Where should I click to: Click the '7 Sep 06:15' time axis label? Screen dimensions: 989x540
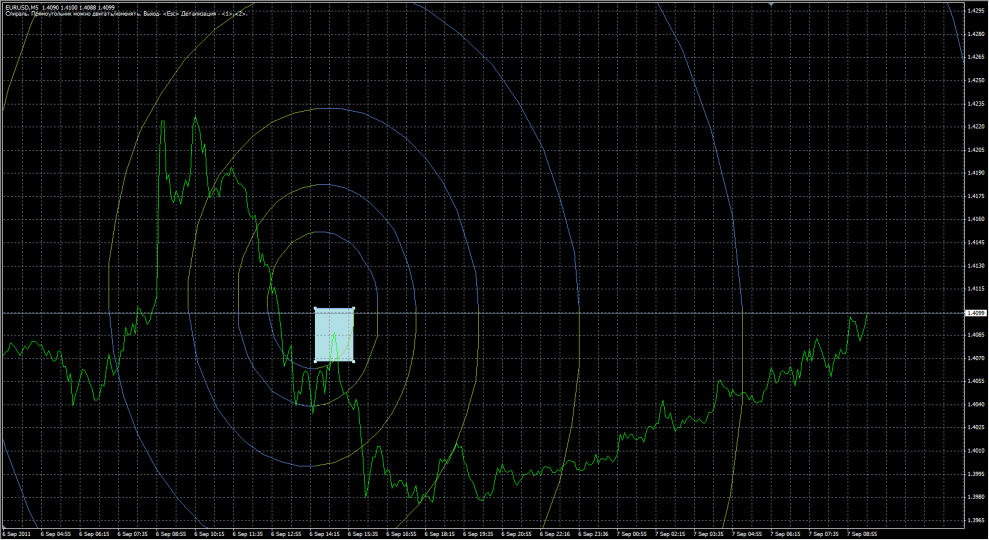(787, 534)
